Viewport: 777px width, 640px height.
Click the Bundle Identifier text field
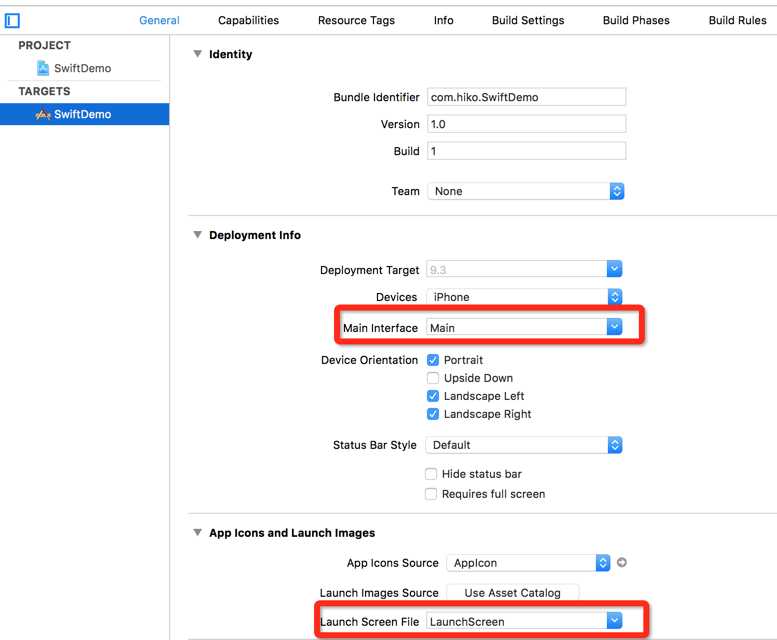click(526, 97)
